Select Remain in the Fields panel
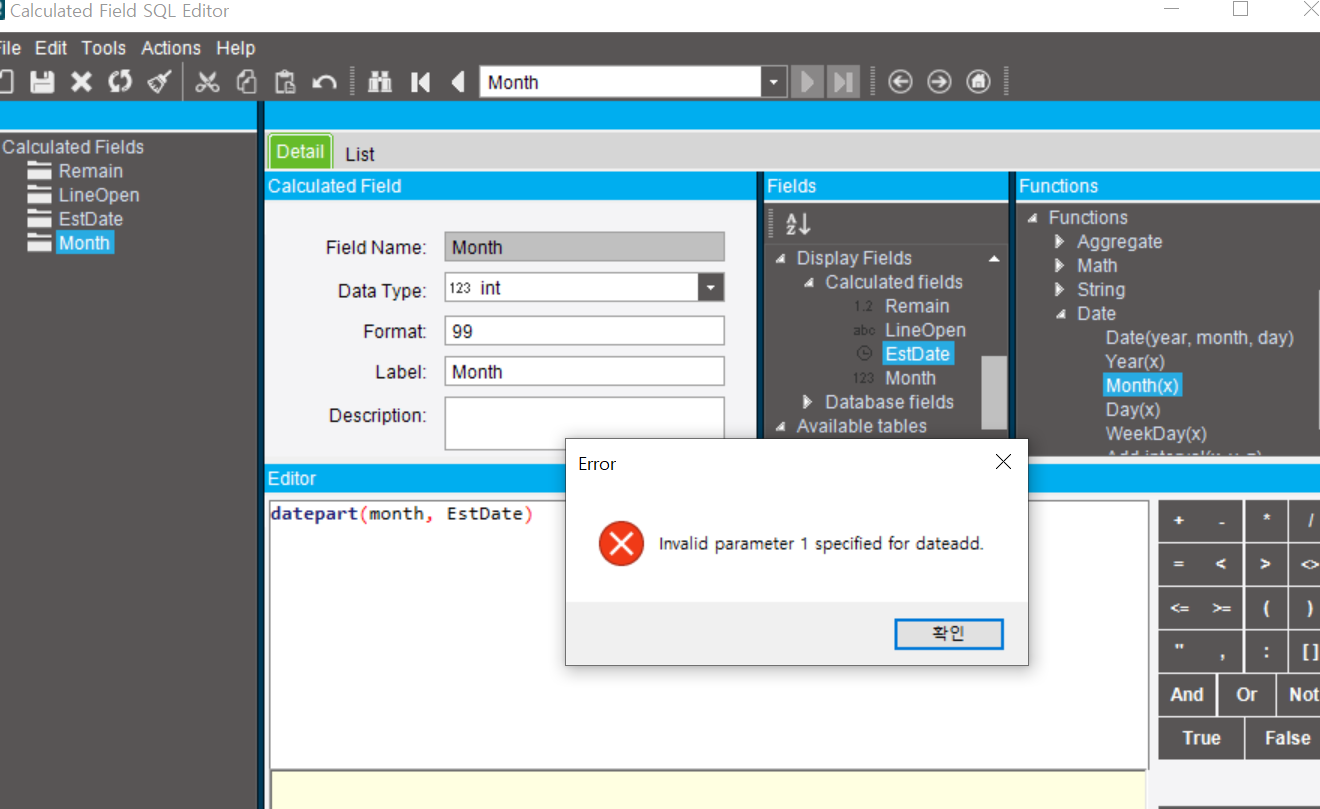Screen dimensions: 1320x809 tap(916, 306)
